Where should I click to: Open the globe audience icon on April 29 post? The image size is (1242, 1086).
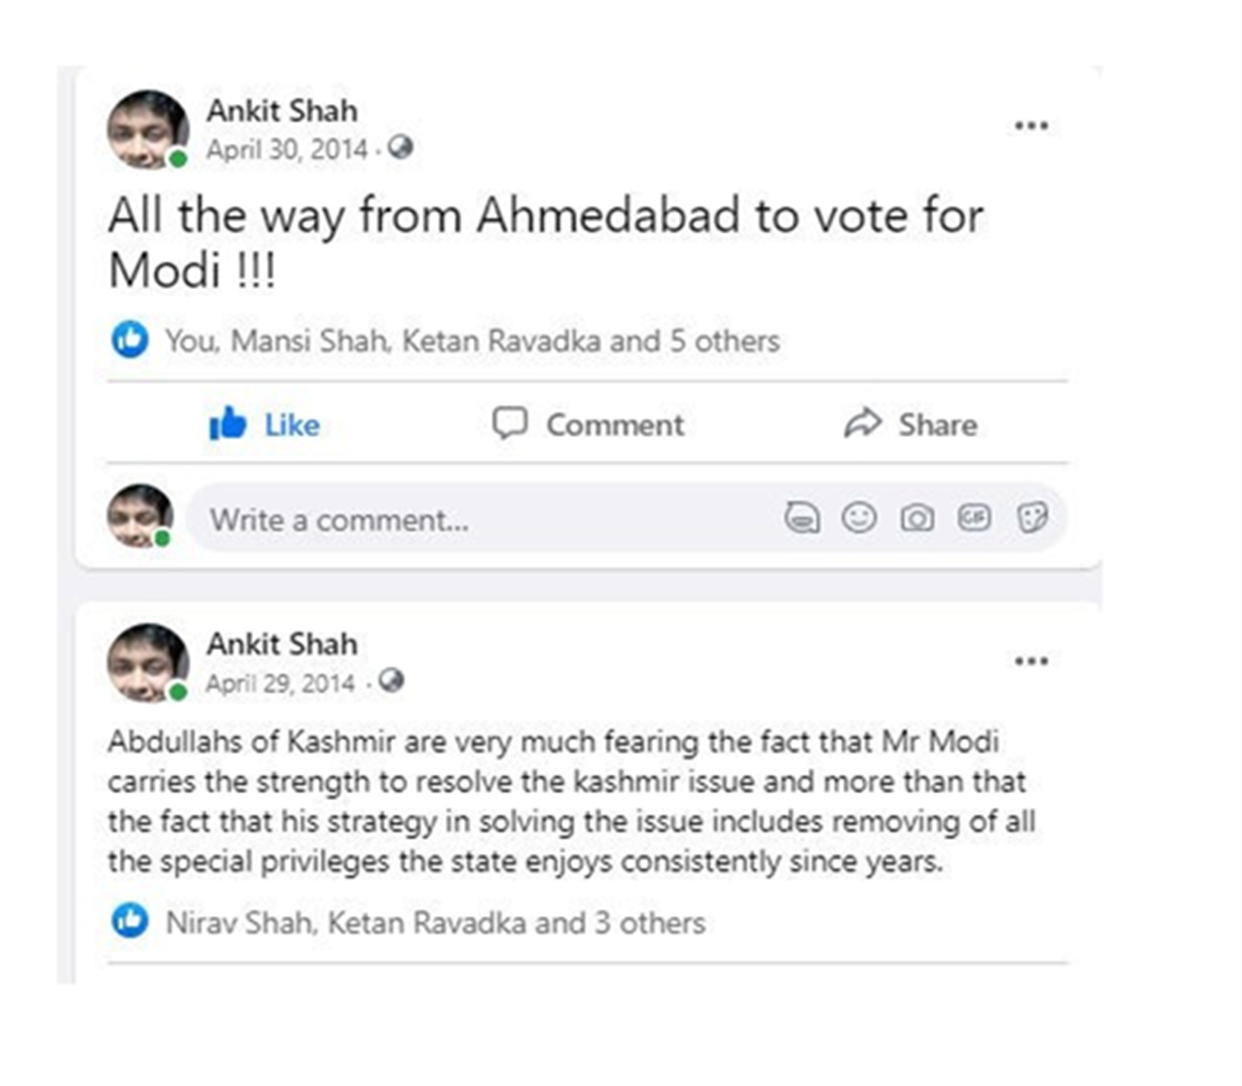392,683
